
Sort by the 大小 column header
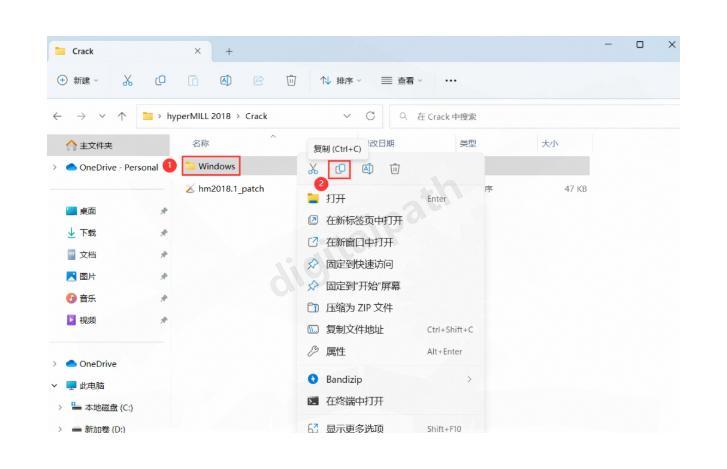549,143
